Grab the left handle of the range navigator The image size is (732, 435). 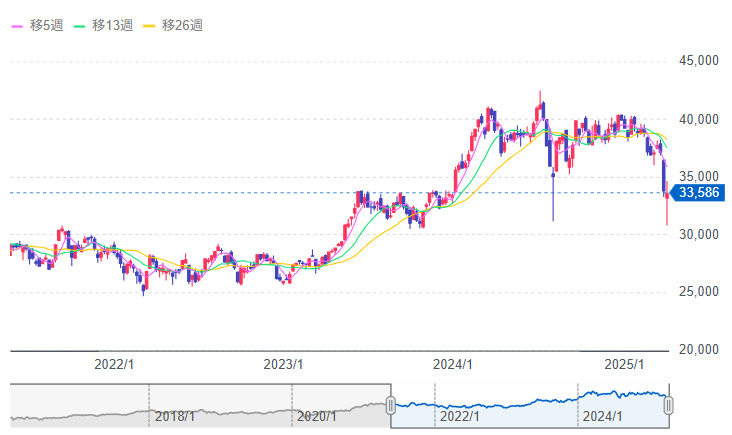(x=391, y=405)
